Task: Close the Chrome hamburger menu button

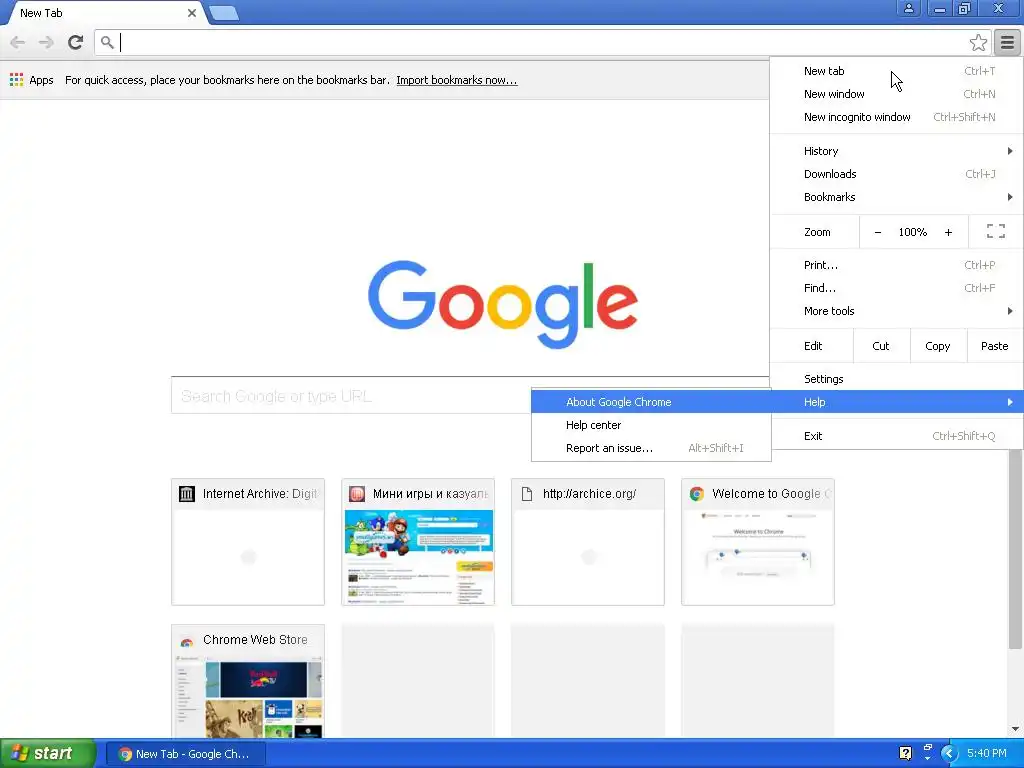Action: tap(1007, 42)
